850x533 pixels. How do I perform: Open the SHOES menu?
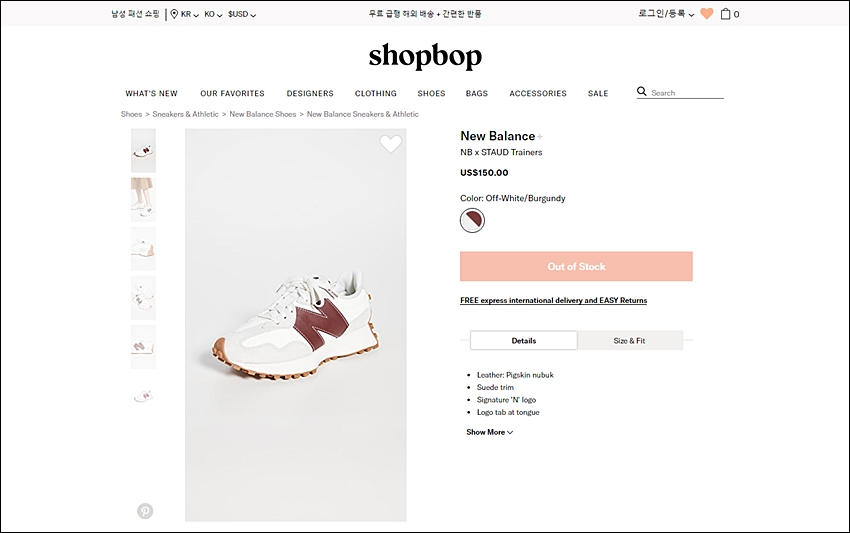tap(432, 93)
